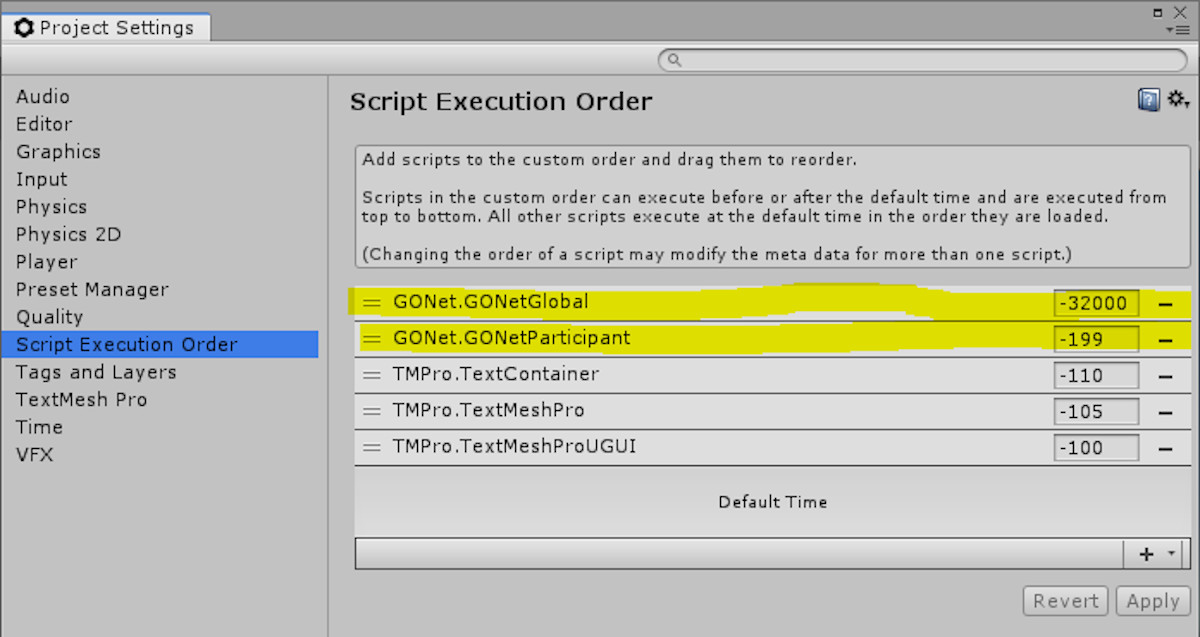1200x637 pixels.
Task: Grab the drag handle of GONet.GONetParticipant
Action: (x=372, y=339)
